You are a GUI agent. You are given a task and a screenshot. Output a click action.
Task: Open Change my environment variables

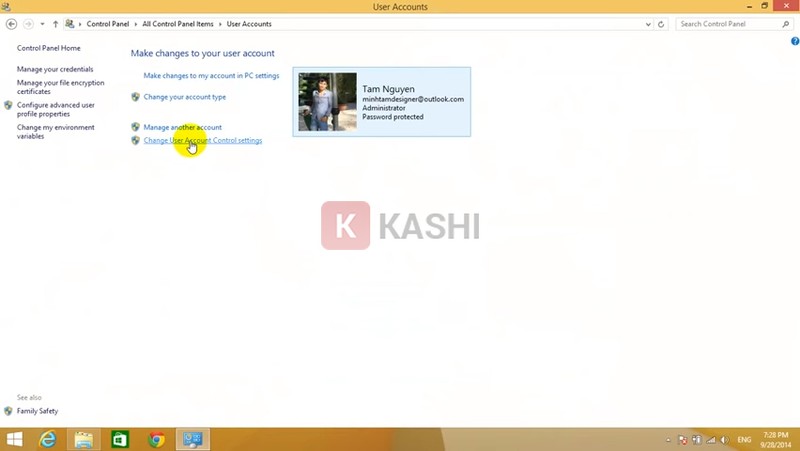pyautogui.click(x=56, y=132)
